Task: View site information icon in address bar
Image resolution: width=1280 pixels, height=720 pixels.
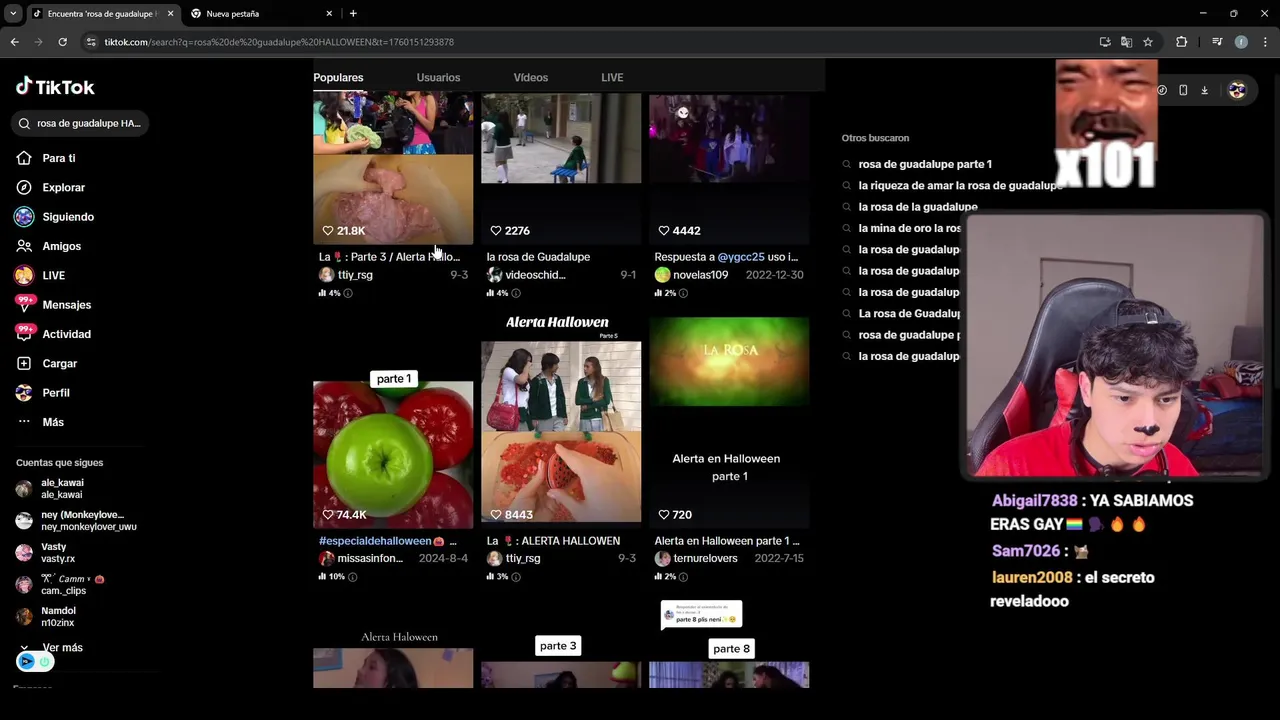Action: tap(91, 42)
